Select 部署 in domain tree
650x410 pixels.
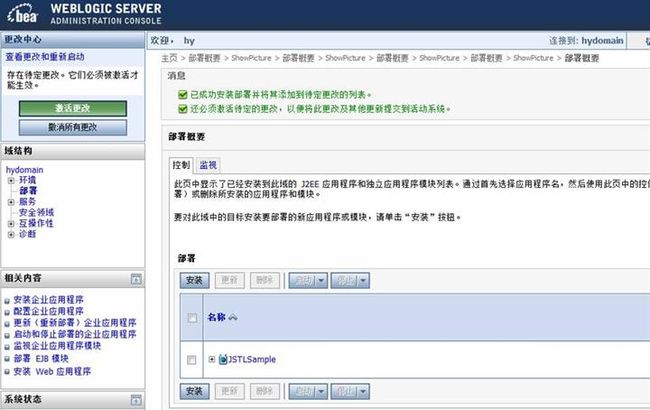click(x=28, y=191)
